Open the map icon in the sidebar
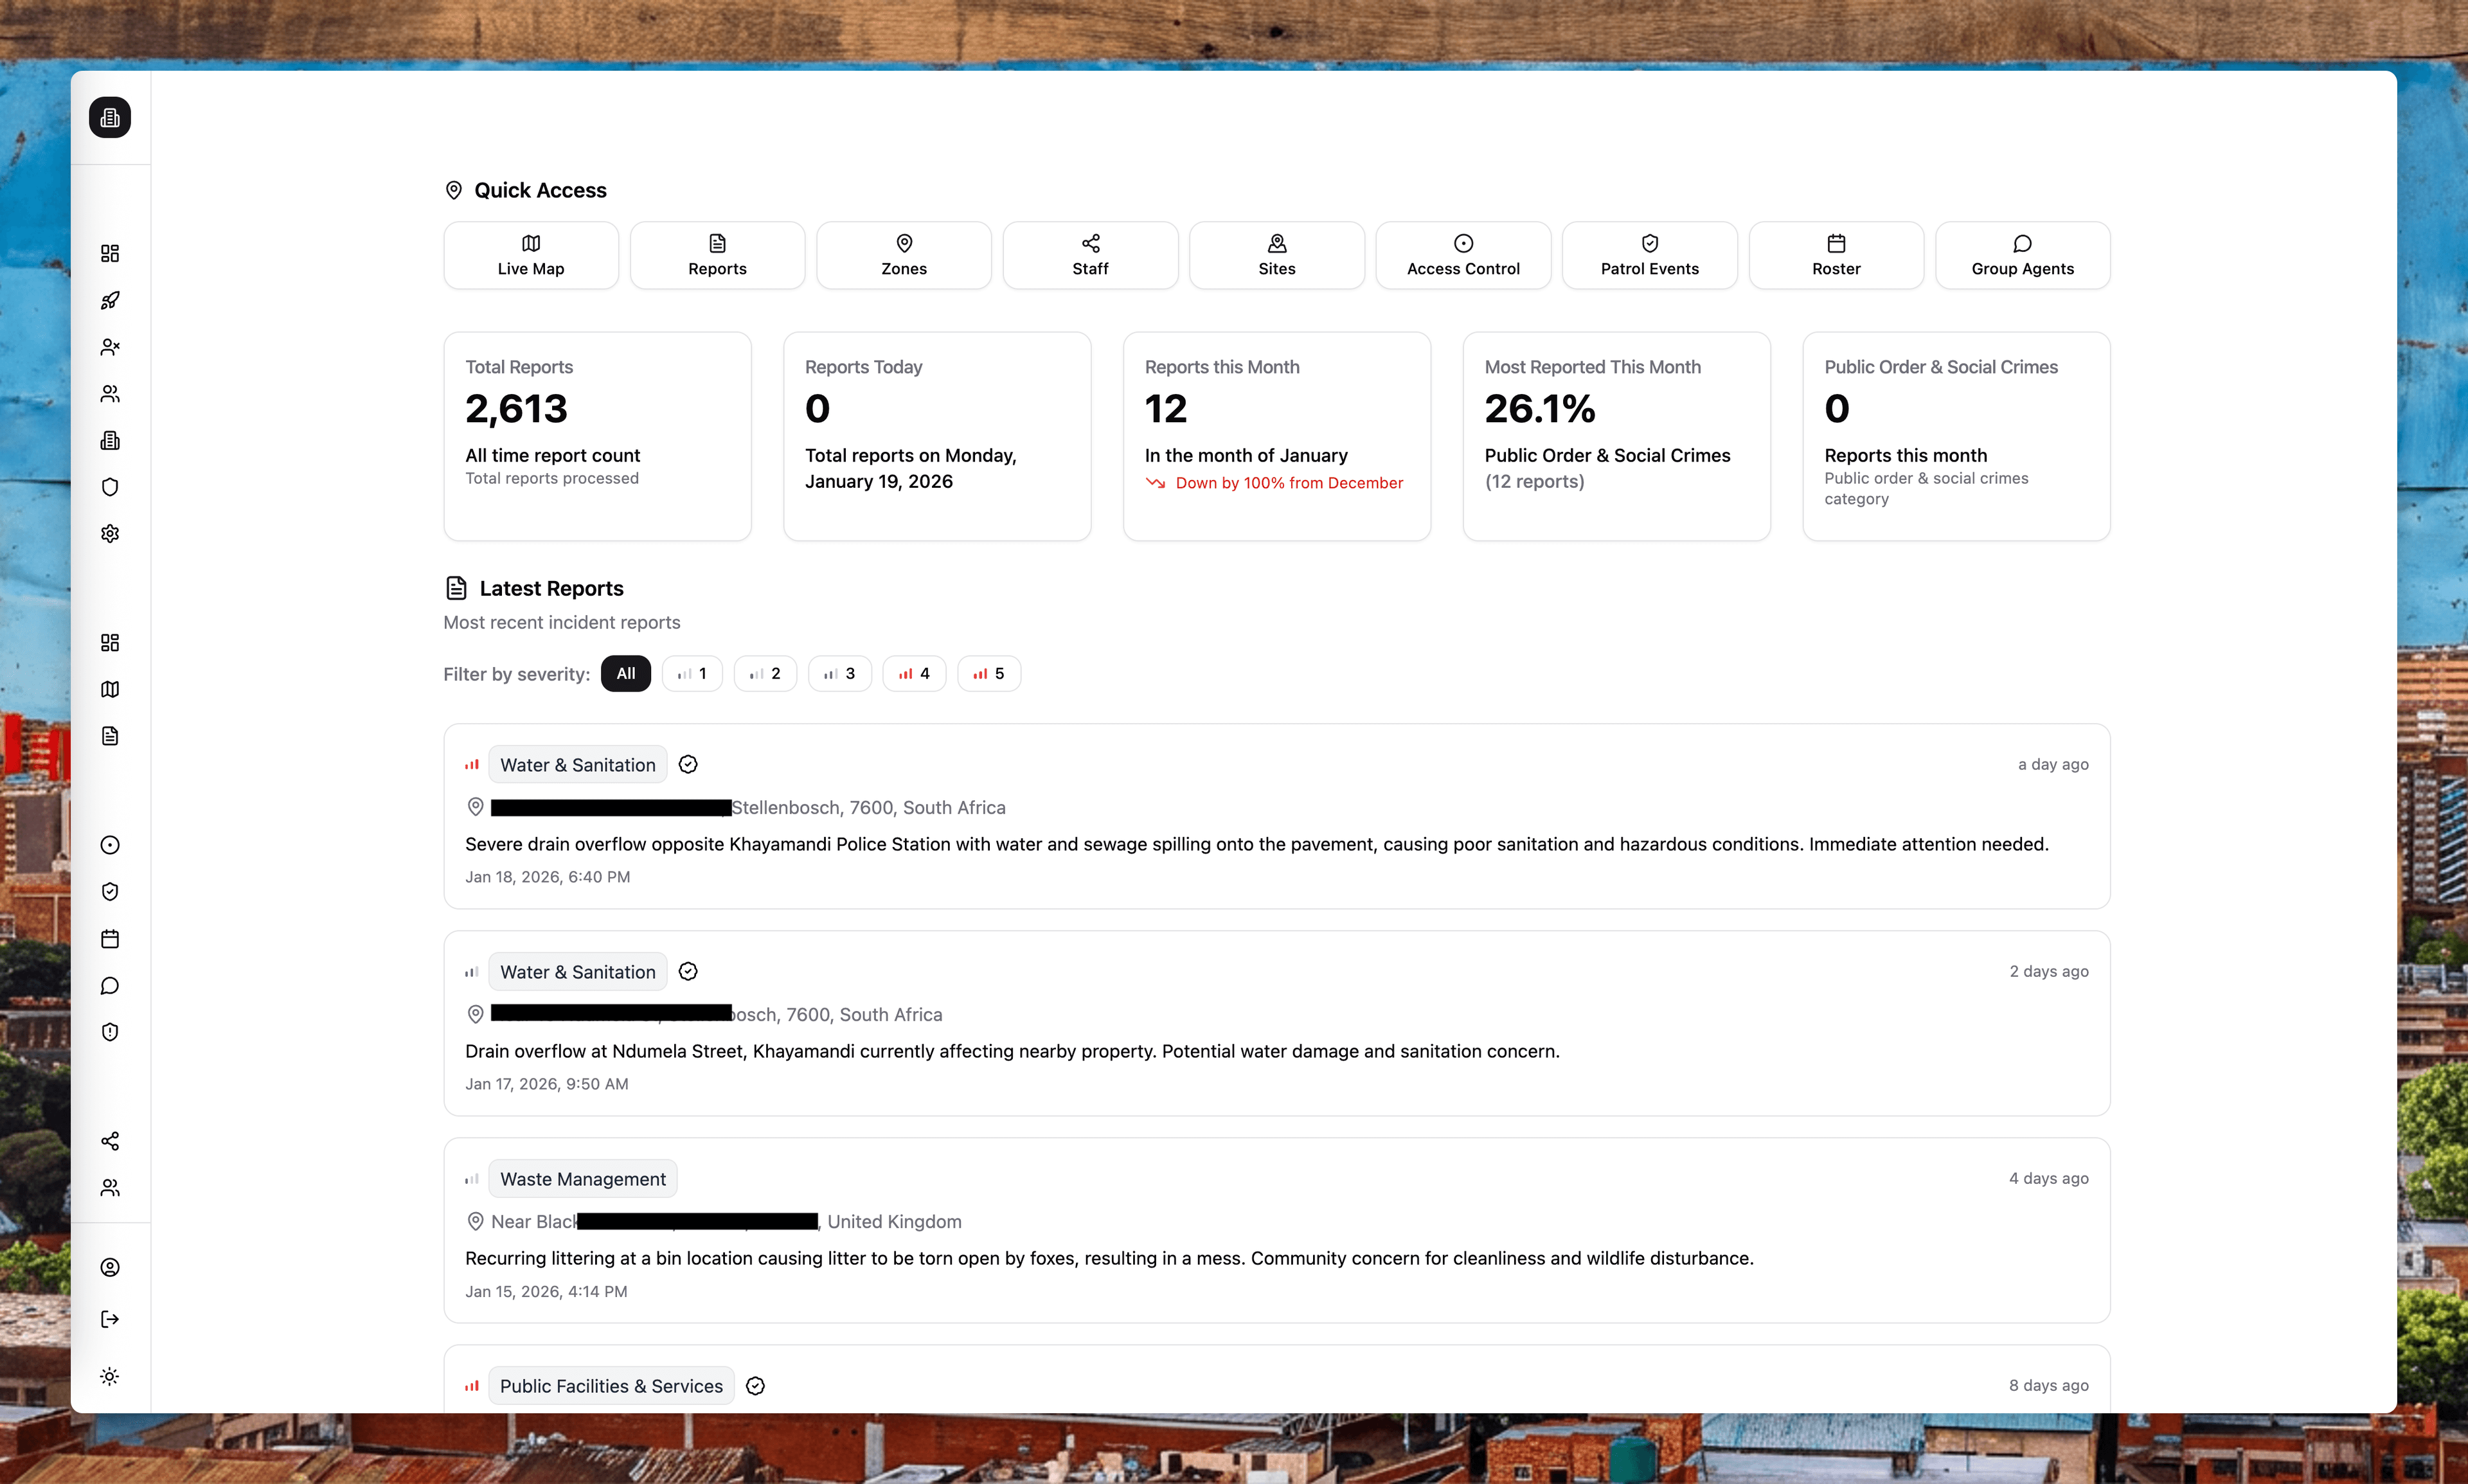Image resolution: width=2468 pixels, height=1484 pixels. [x=110, y=689]
